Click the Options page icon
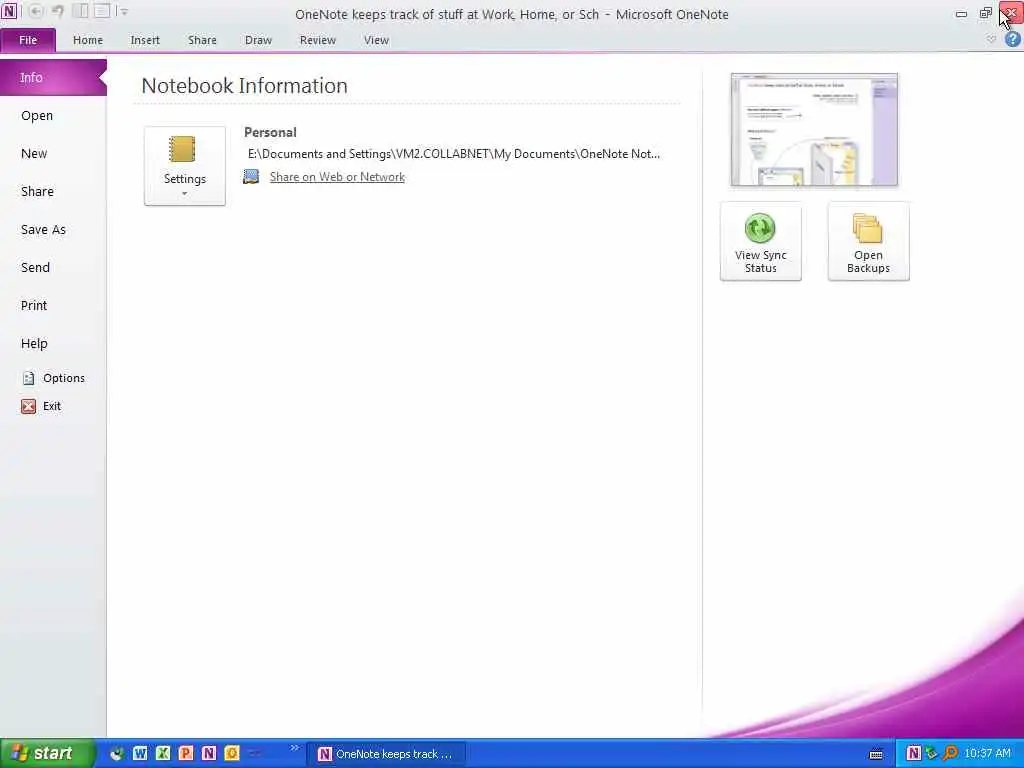1024x768 pixels. pos(28,378)
